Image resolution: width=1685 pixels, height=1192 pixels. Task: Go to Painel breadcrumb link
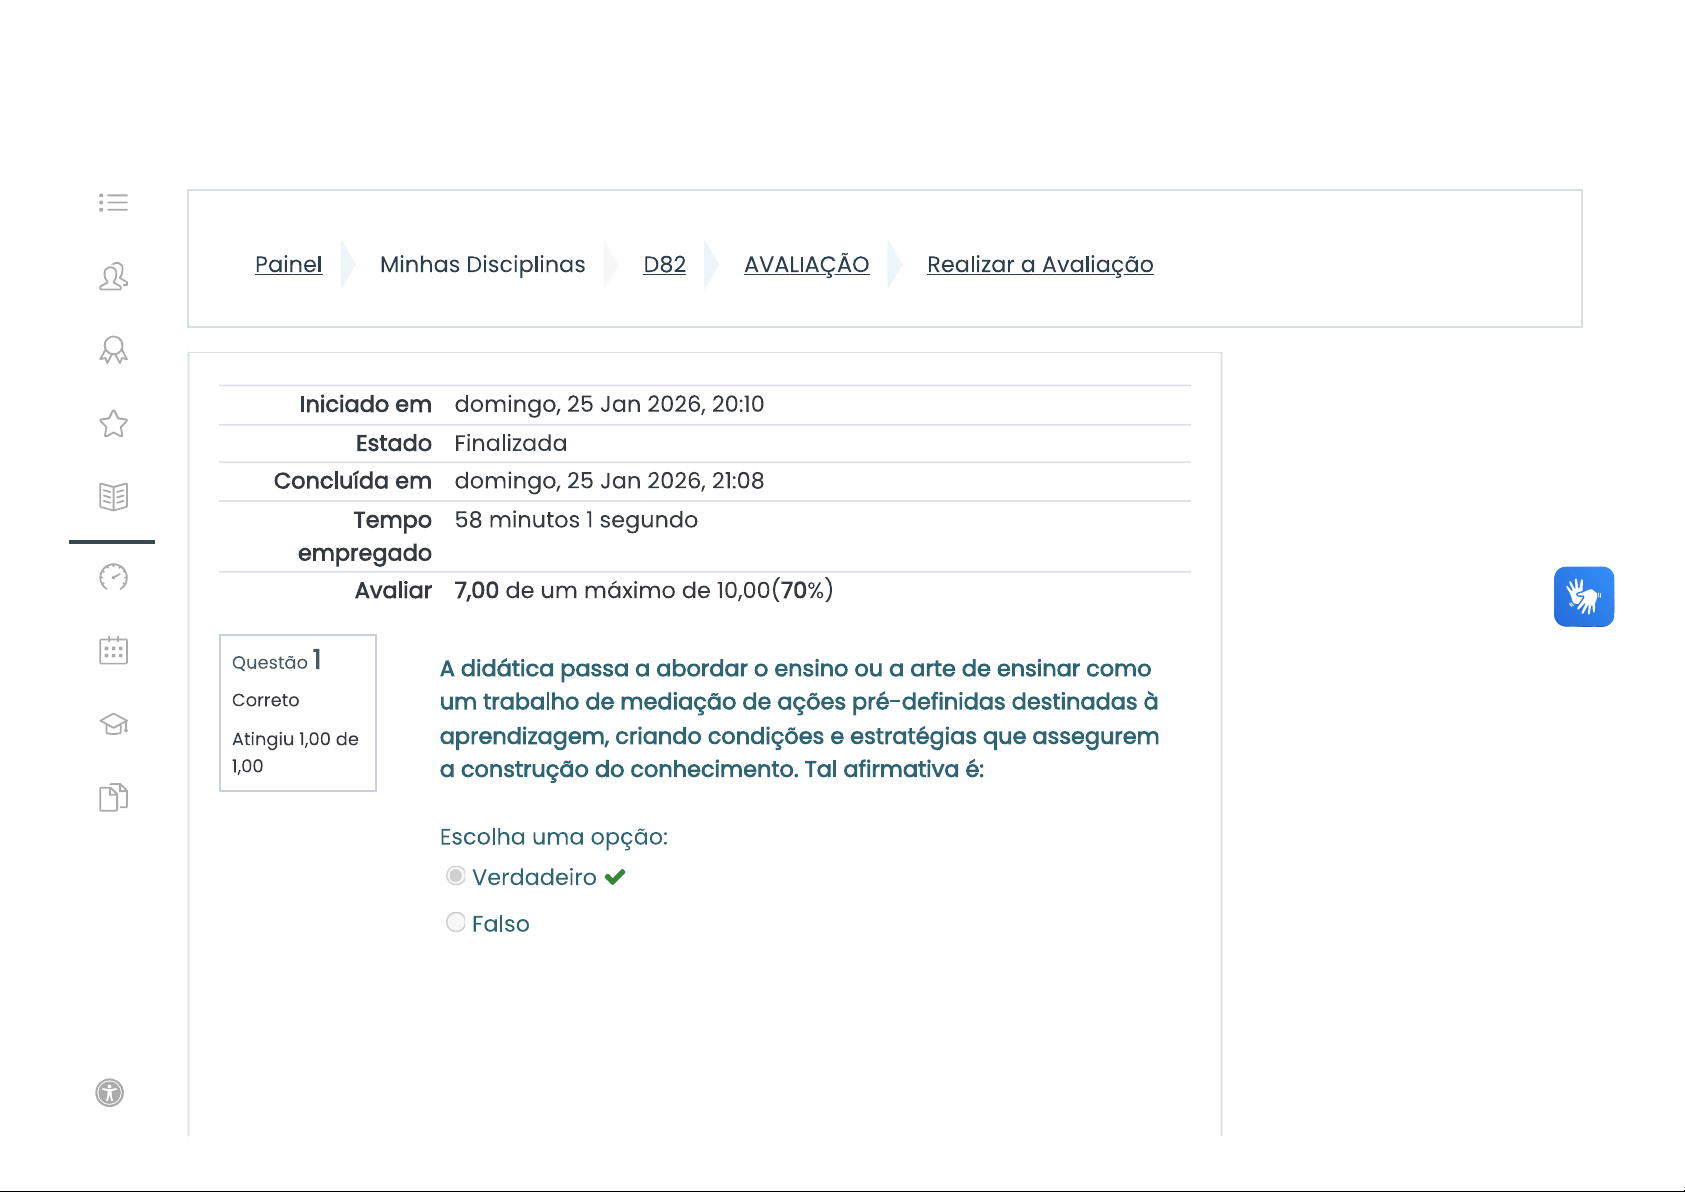(x=288, y=264)
